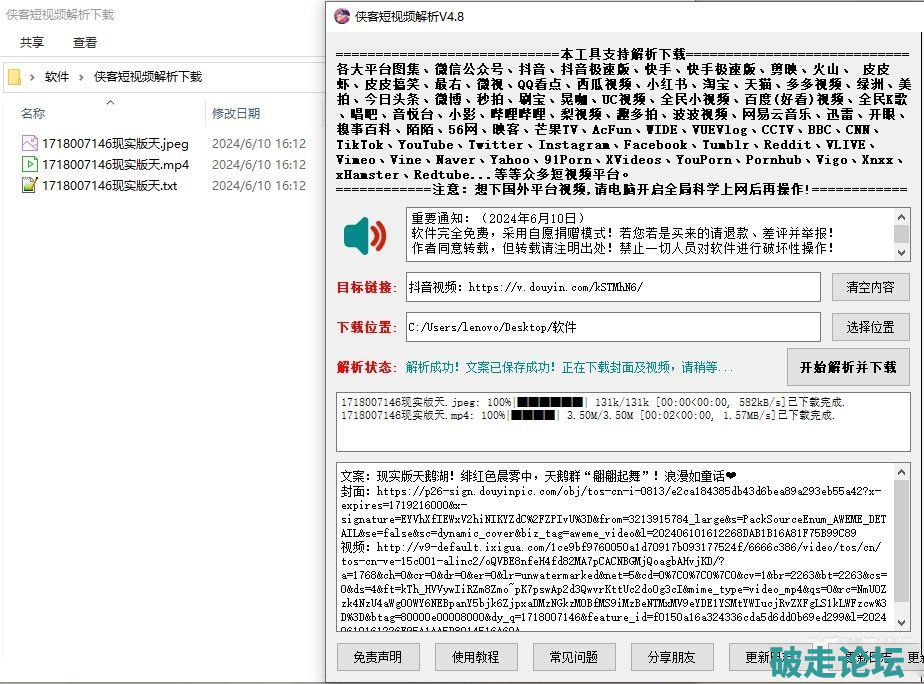Open the 共享 ribbon tab
The image size is (924, 684).
tap(32, 43)
